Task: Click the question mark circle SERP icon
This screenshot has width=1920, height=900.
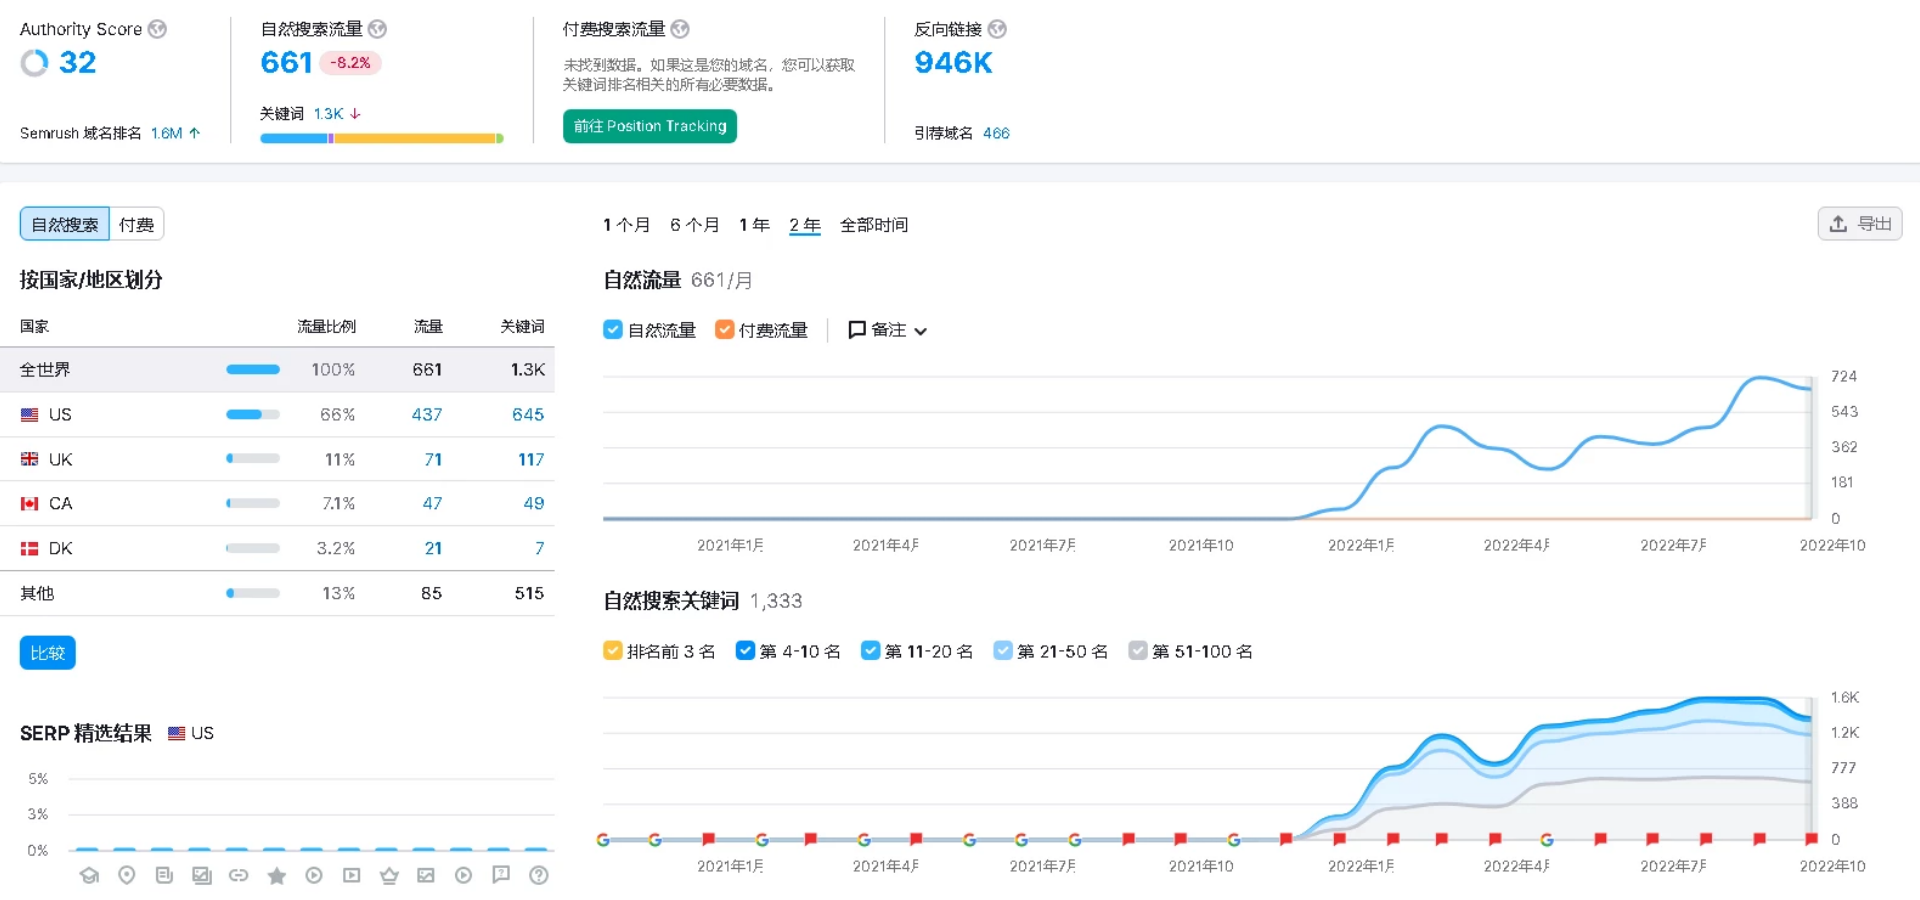Action: pos(538,876)
